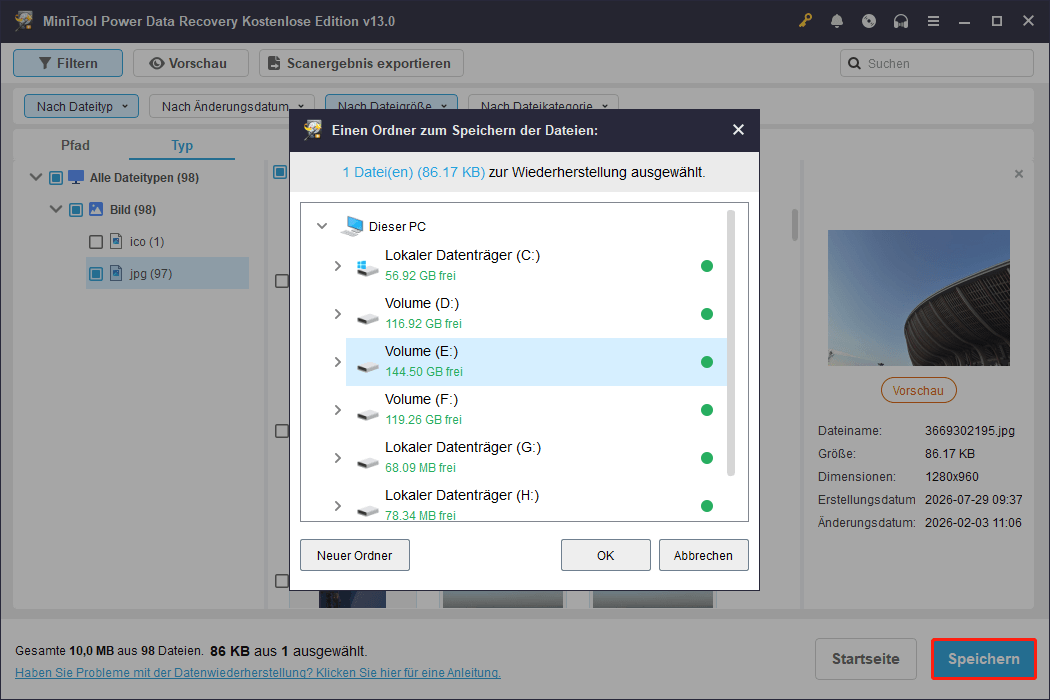1050x700 pixels.
Task: Expand Volume (F:) folder tree
Action: [338, 410]
